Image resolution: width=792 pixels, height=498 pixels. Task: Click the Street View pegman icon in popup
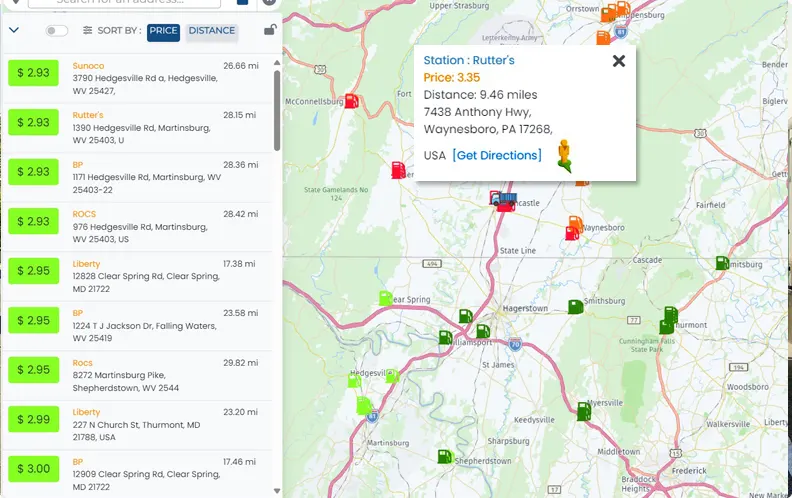[x=565, y=156]
